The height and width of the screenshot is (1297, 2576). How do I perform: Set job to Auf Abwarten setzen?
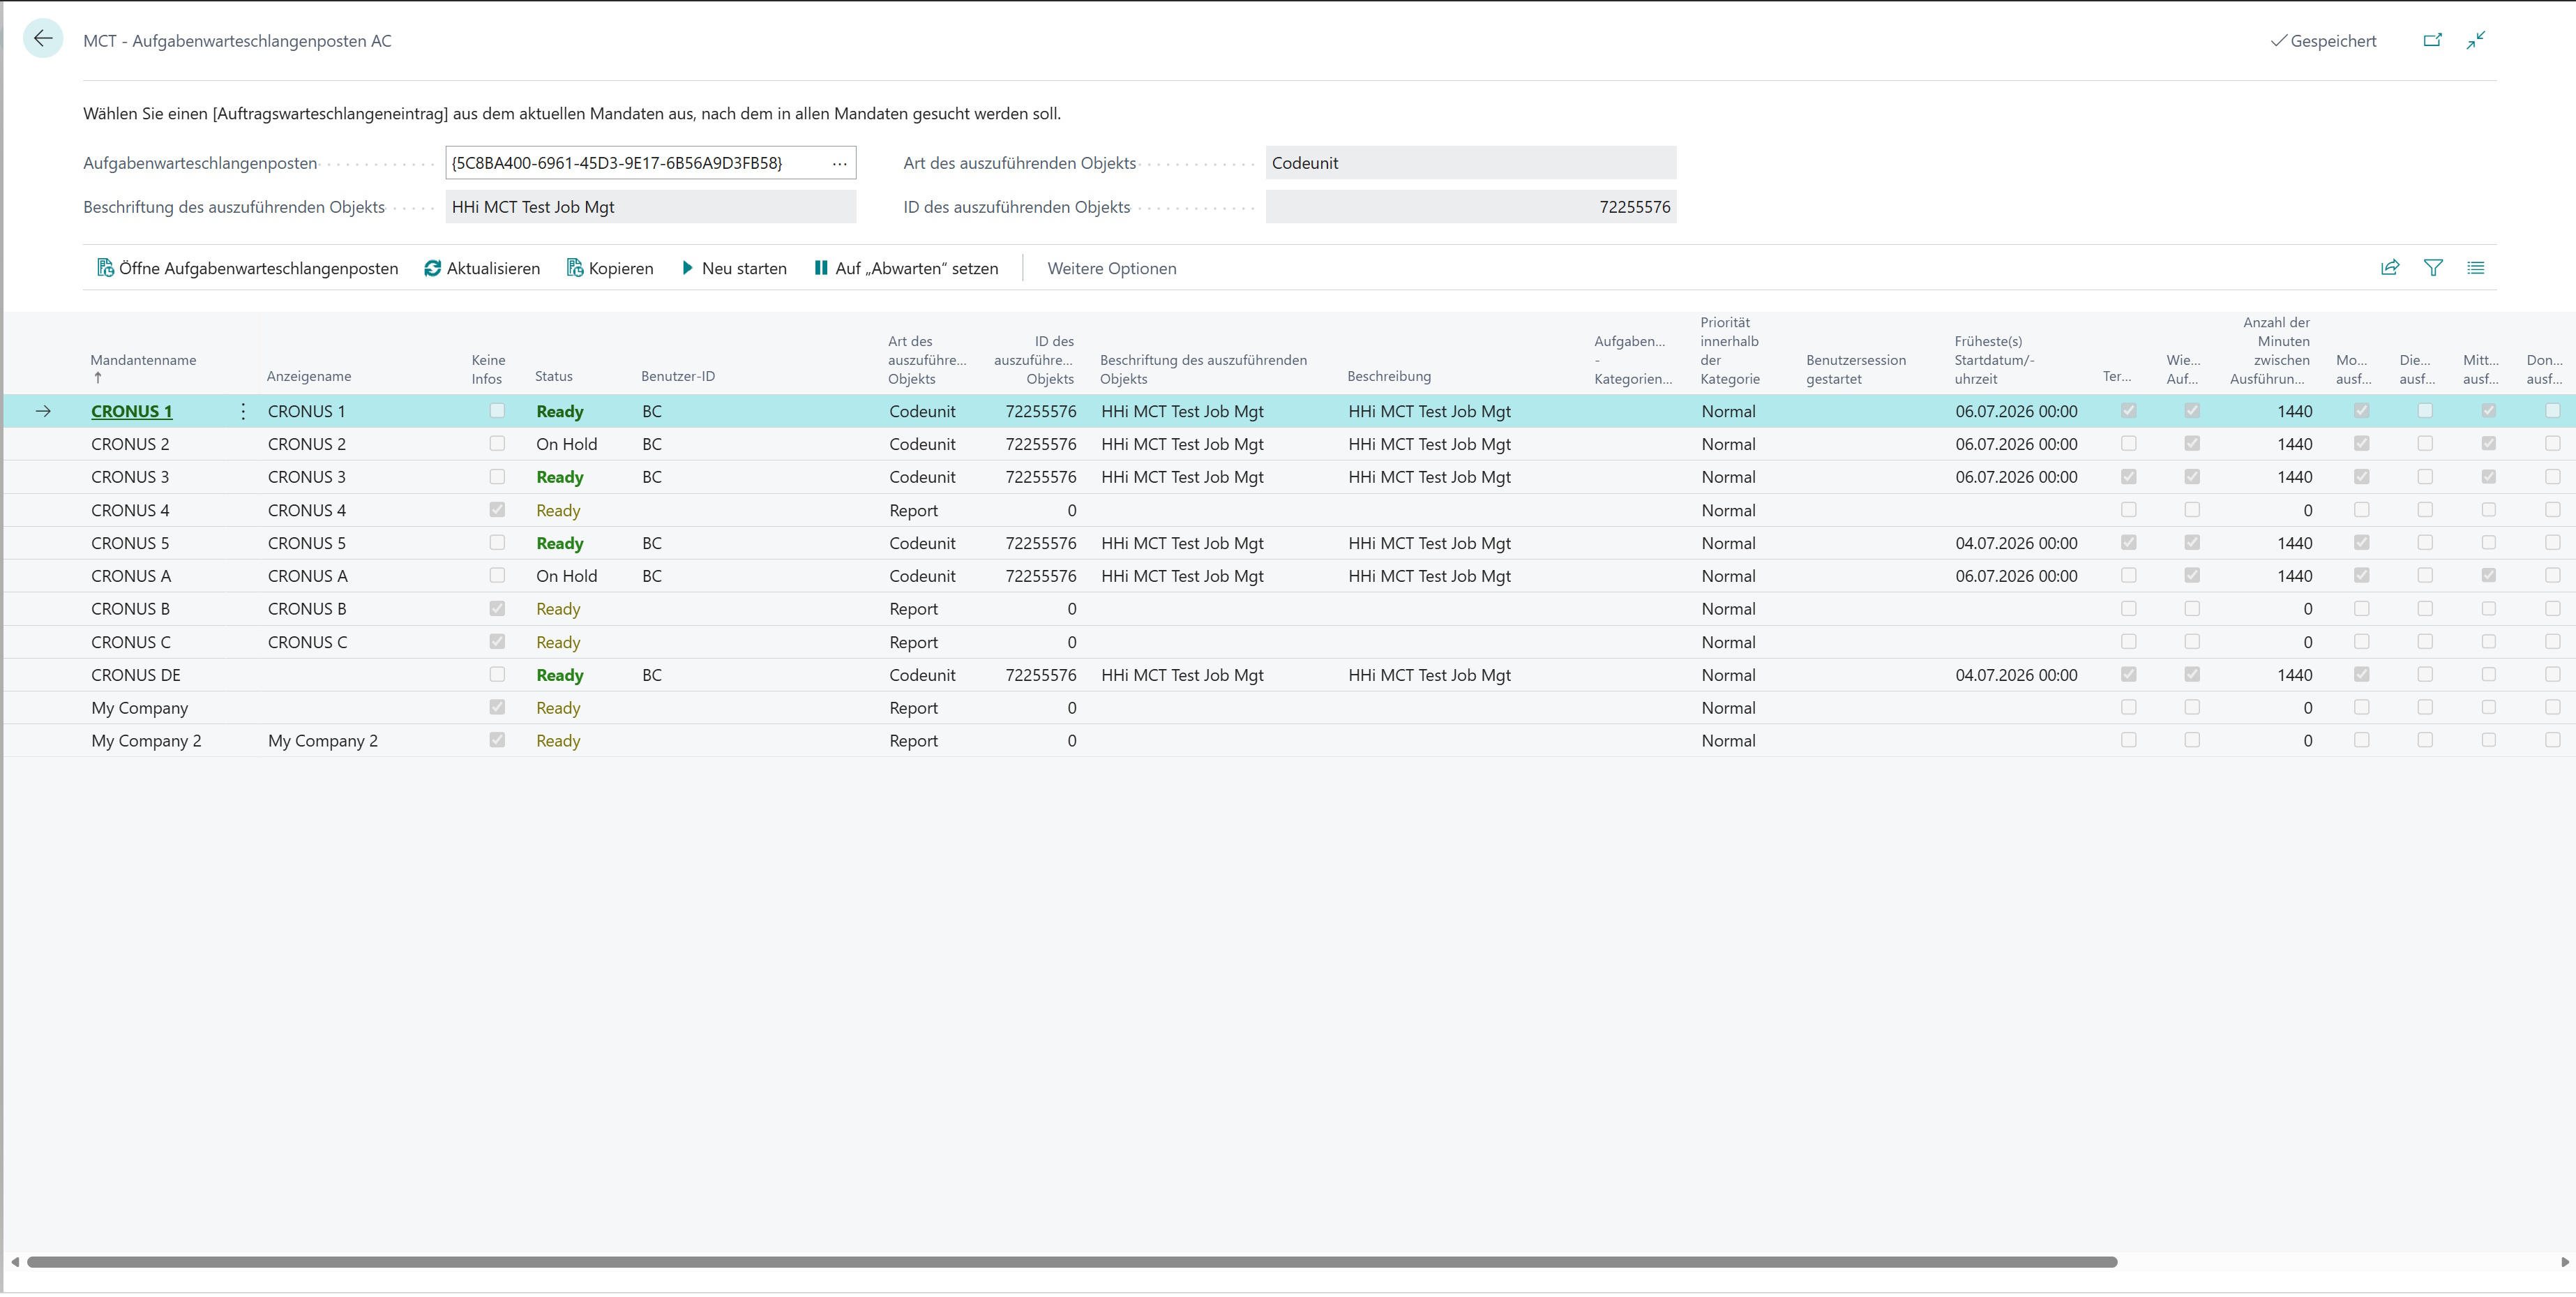pos(906,268)
